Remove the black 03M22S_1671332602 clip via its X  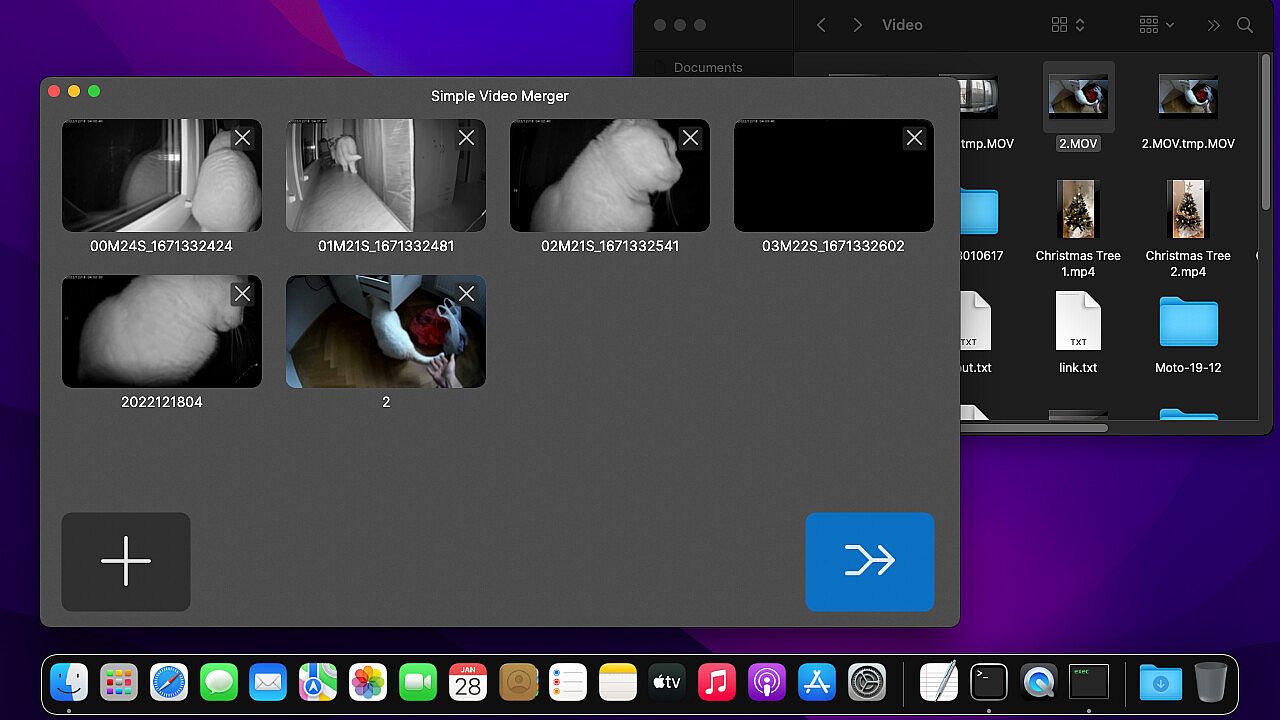pyautogui.click(x=914, y=138)
